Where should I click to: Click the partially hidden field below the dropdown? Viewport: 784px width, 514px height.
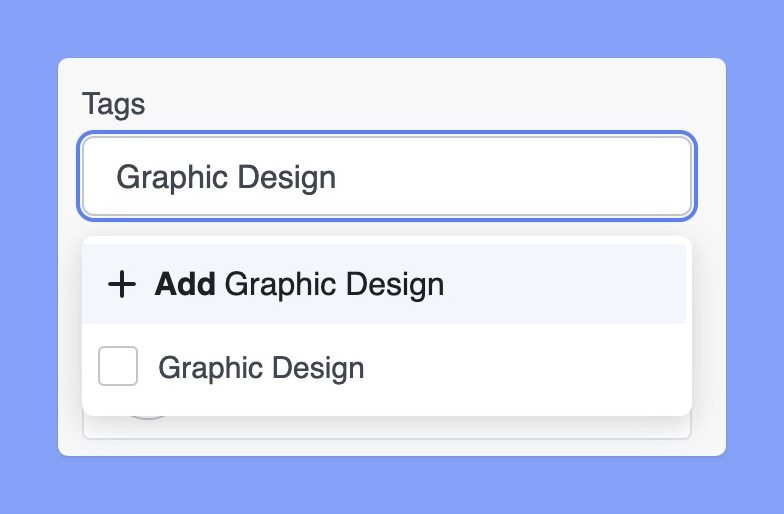[400, 427]
